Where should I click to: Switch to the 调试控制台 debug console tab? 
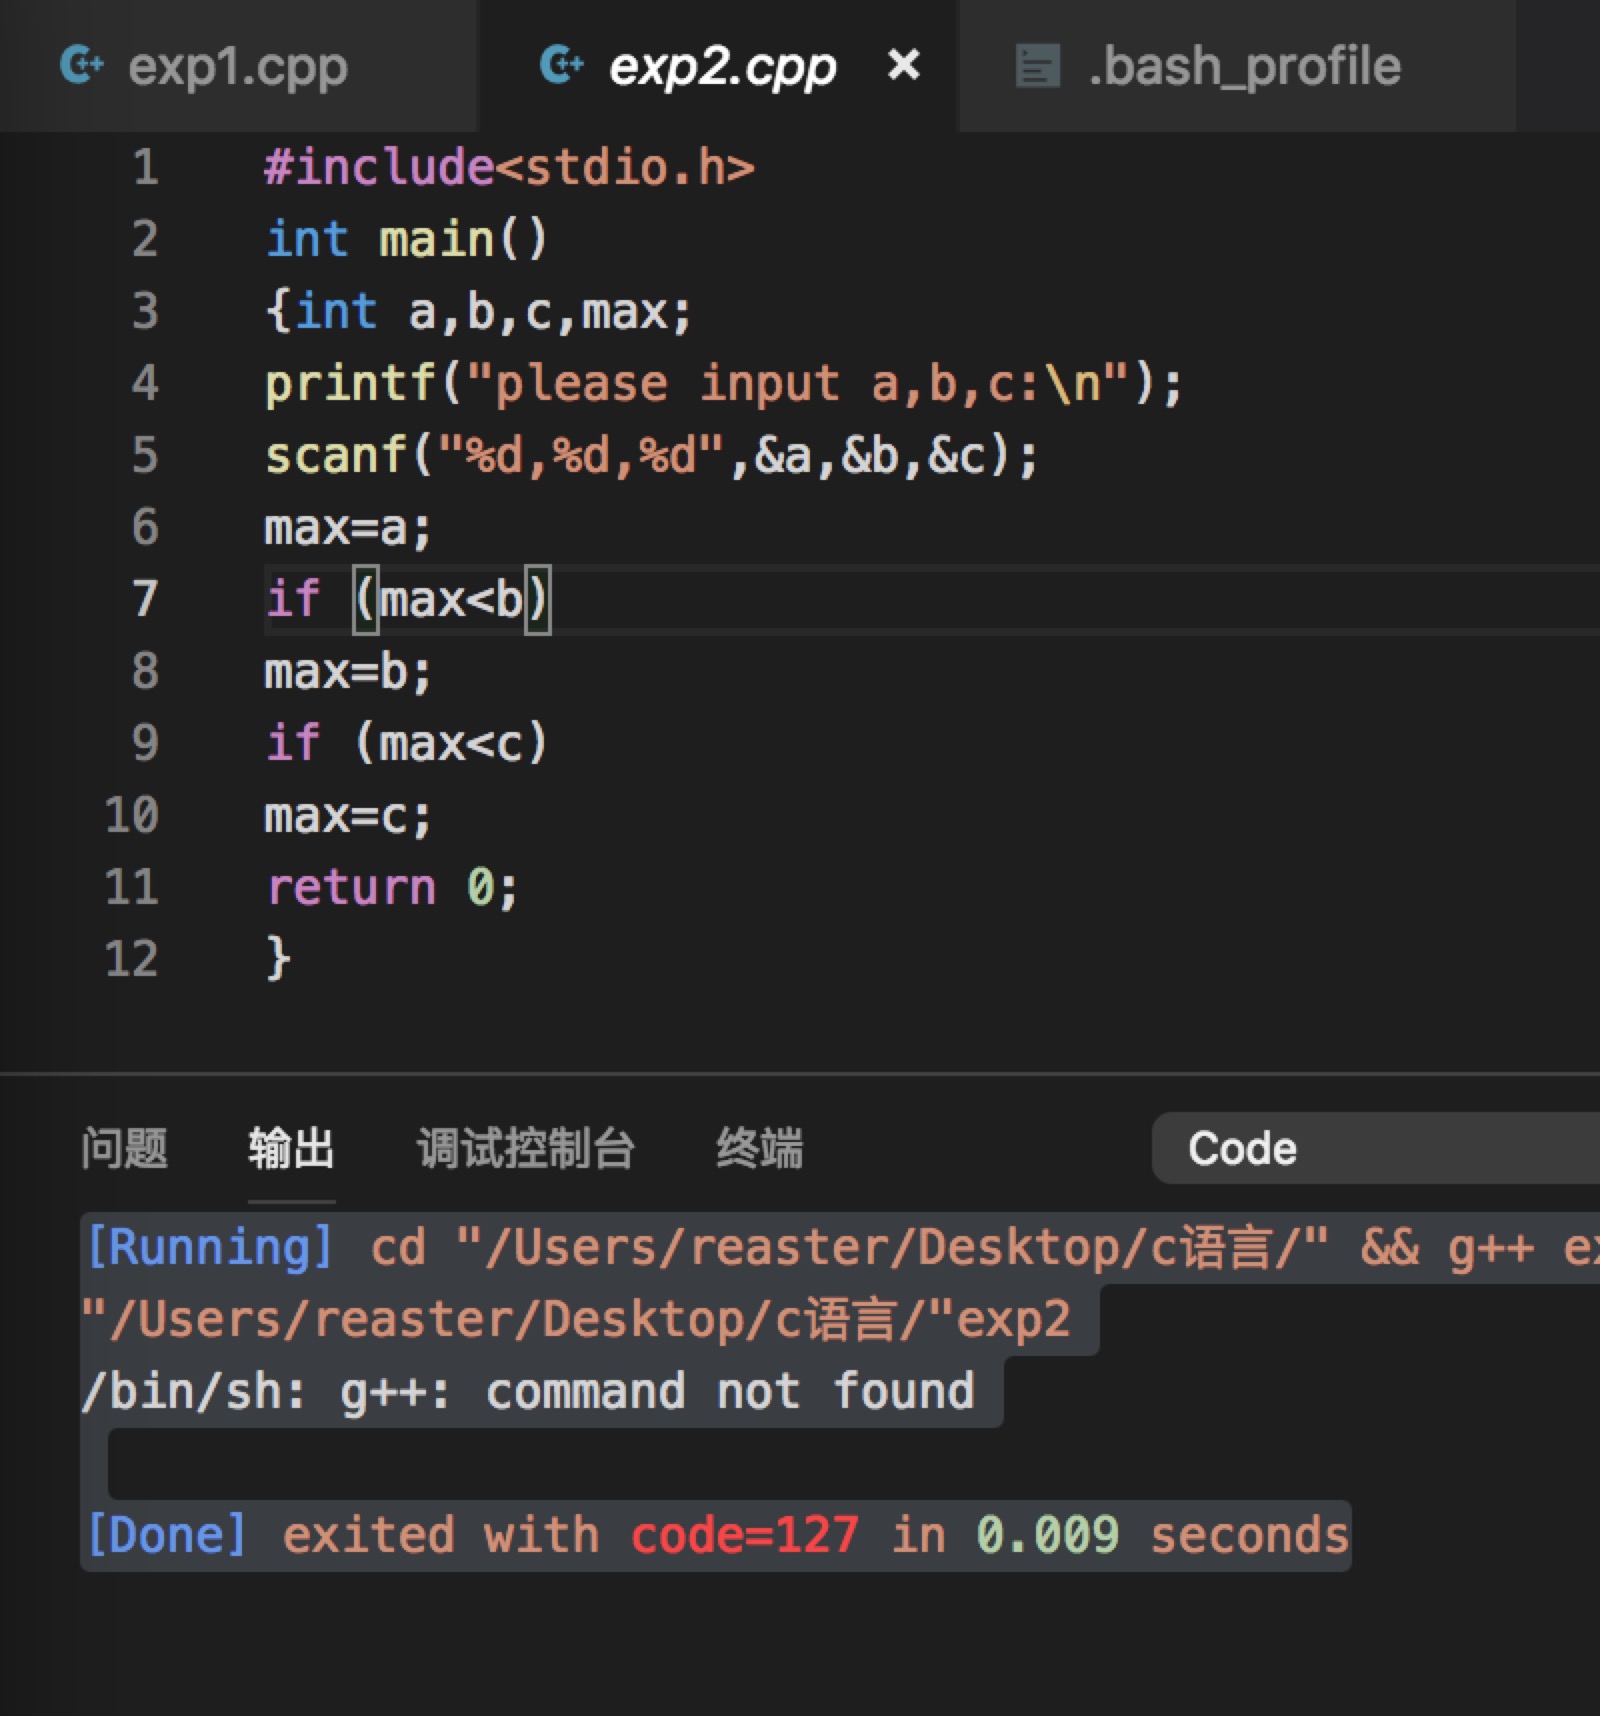pyautogui.click(x=526, y=1148)
